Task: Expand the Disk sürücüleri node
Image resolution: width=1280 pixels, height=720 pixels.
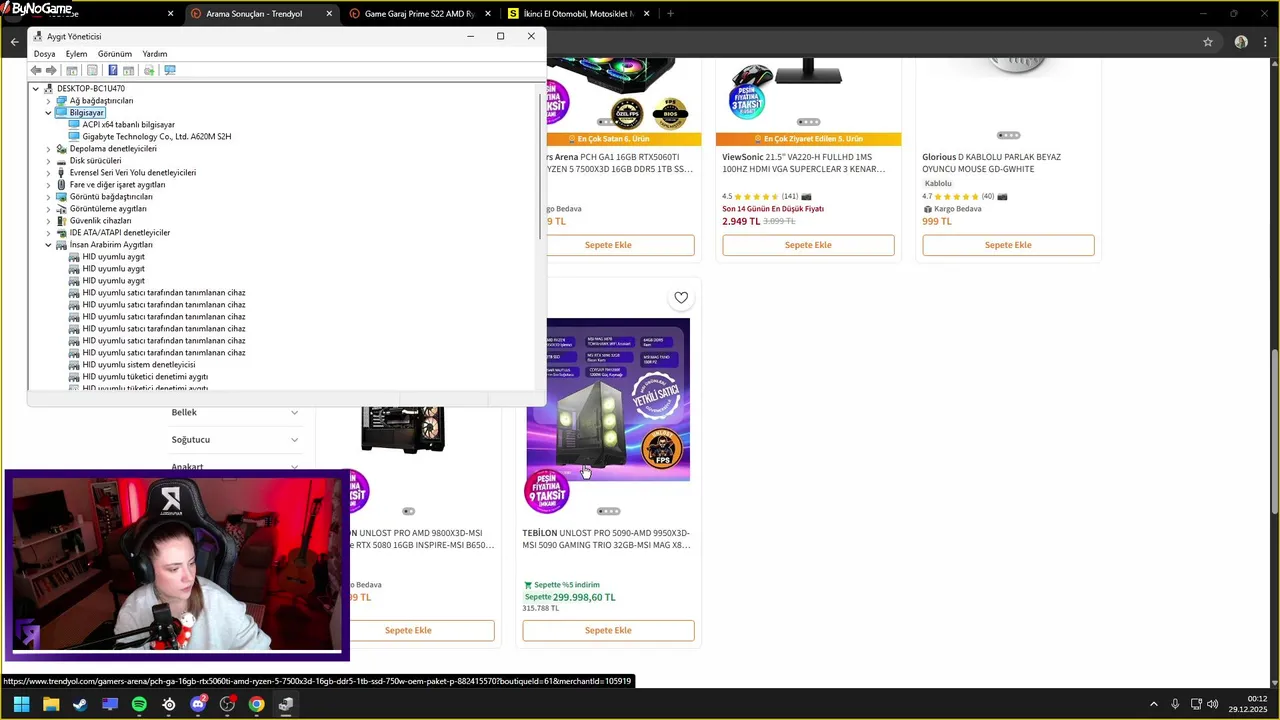Action: click(x=48, y=160)
